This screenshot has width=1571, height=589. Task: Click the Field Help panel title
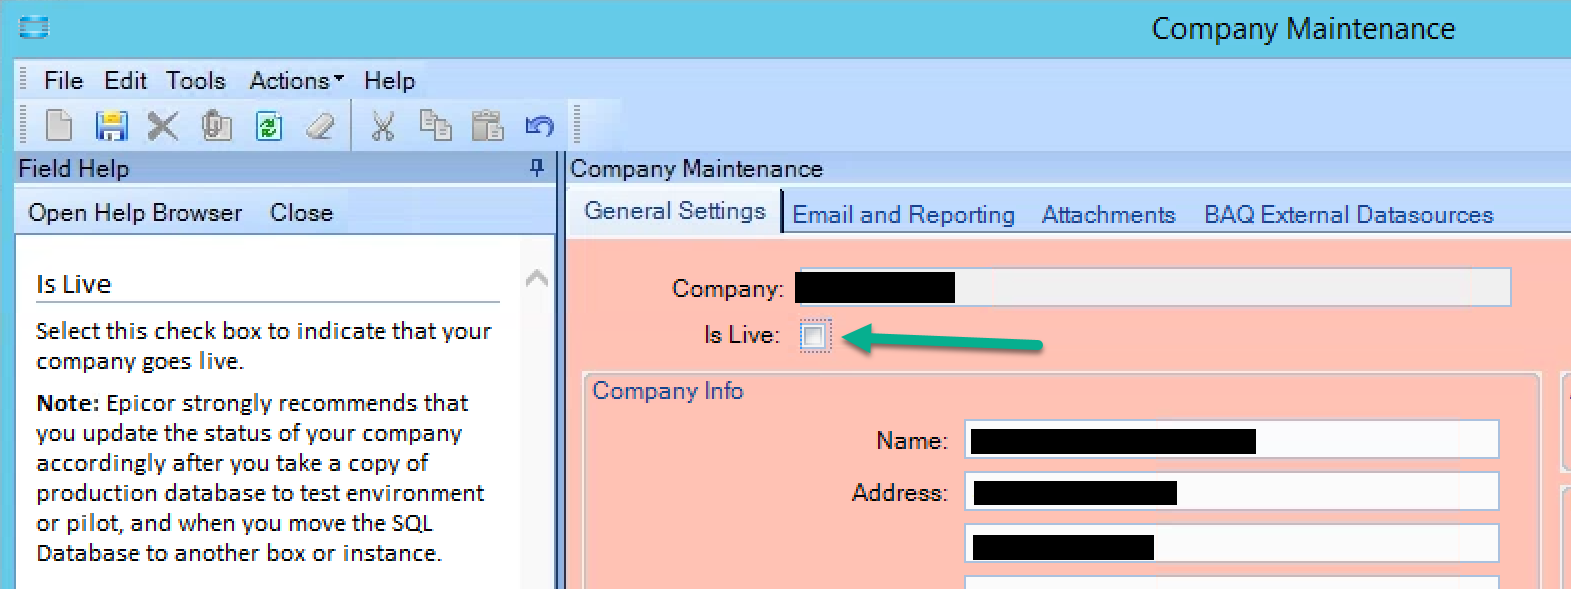tap(74, 168)
